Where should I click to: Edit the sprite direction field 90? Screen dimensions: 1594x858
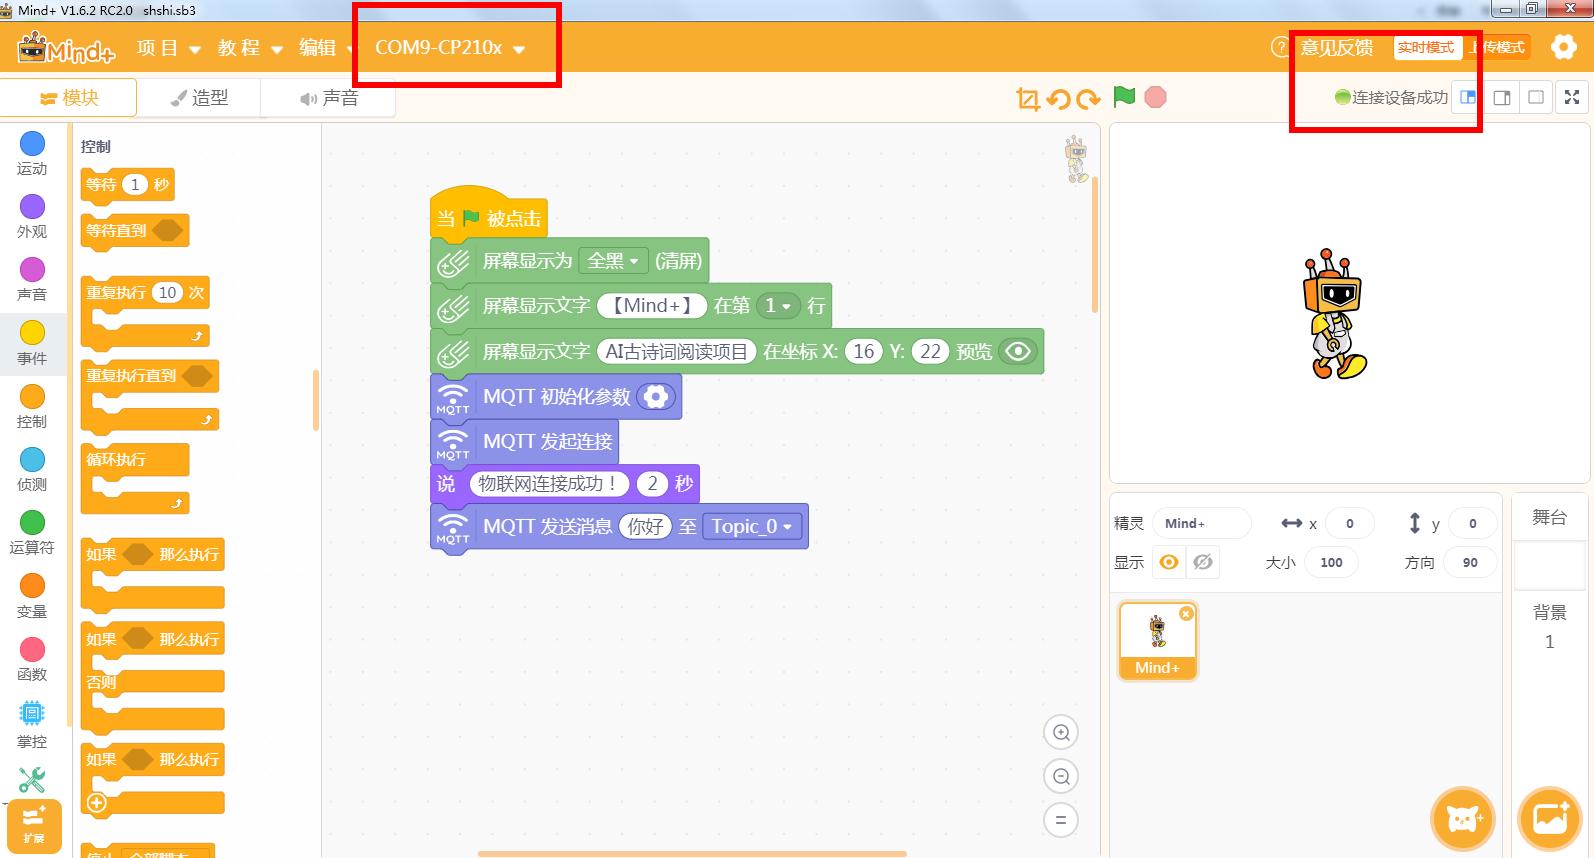click(1470, 562)
